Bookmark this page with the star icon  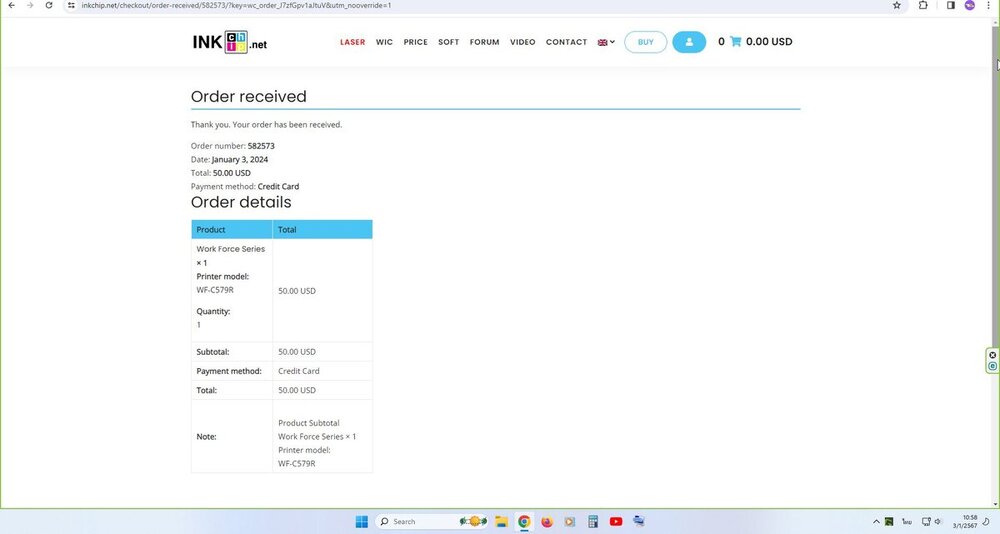[x=897, y=5]
